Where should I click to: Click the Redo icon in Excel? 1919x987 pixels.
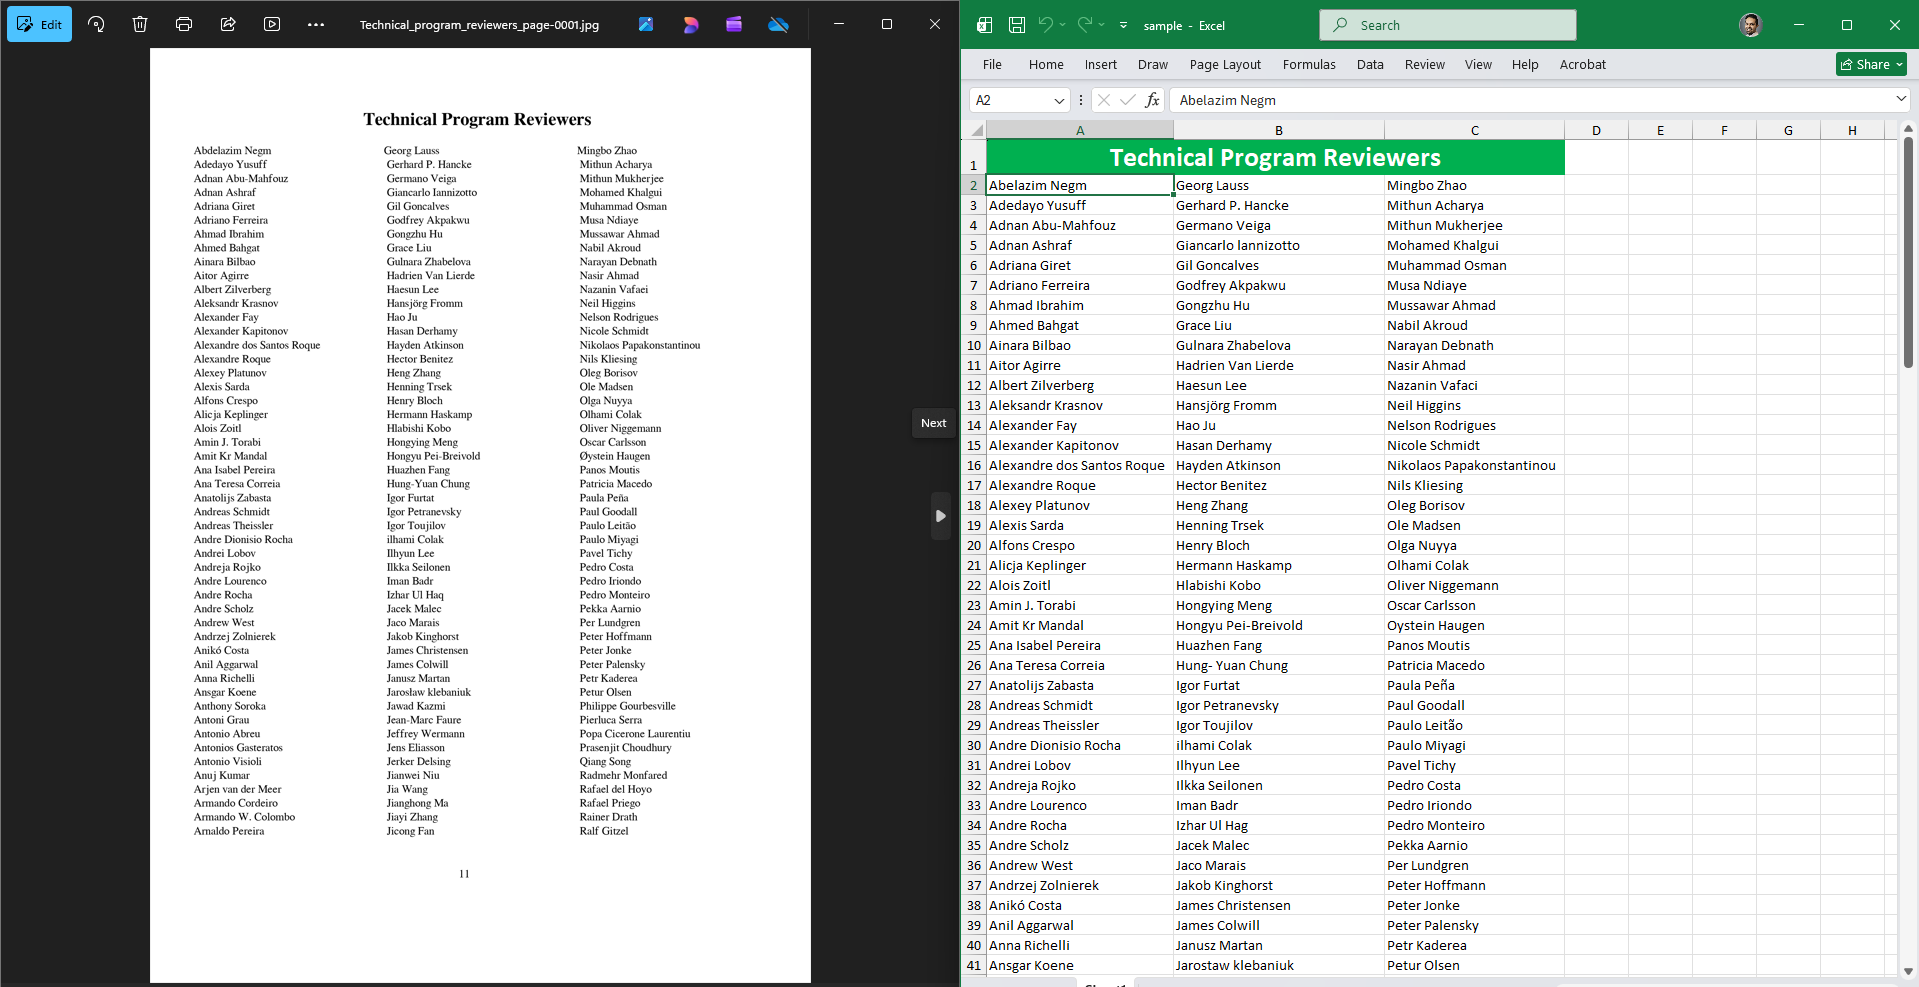pyautogui.click(x=1084, y=25)
